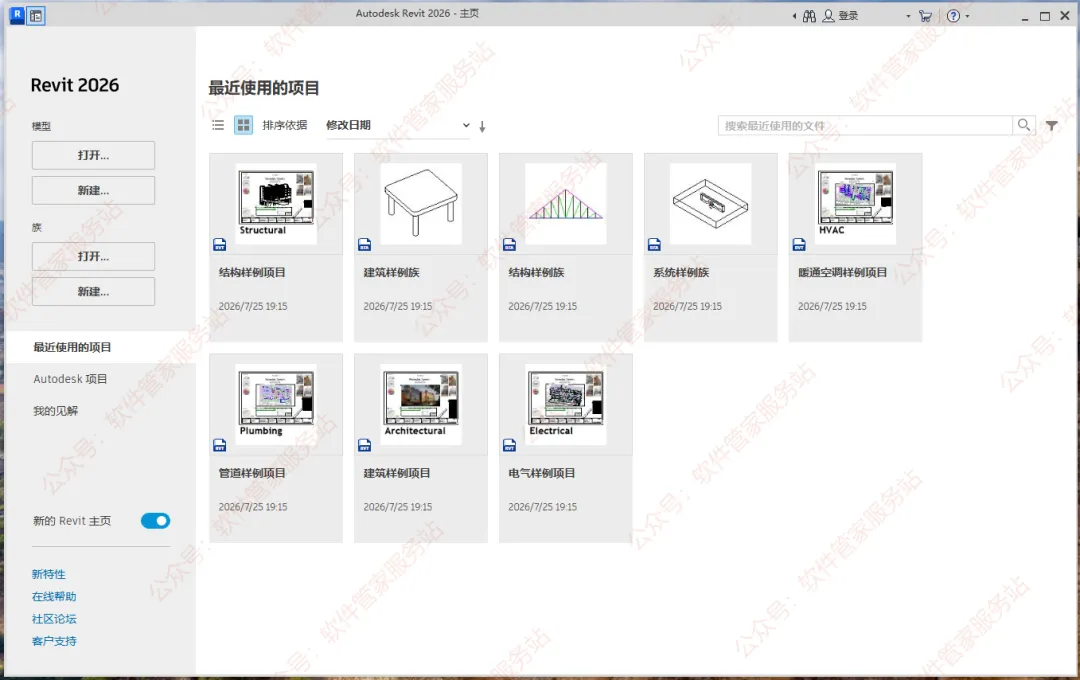The width and height of the screenshot is (1080, 680).
Task: Open the 修改日期 sort dropdown
Action: [x=397, y=125]
